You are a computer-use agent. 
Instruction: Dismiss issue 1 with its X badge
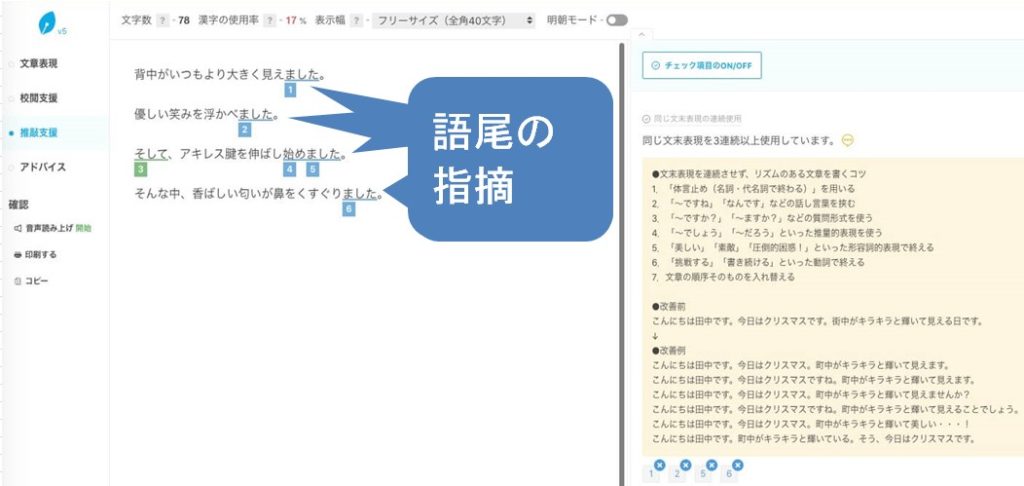659,465
